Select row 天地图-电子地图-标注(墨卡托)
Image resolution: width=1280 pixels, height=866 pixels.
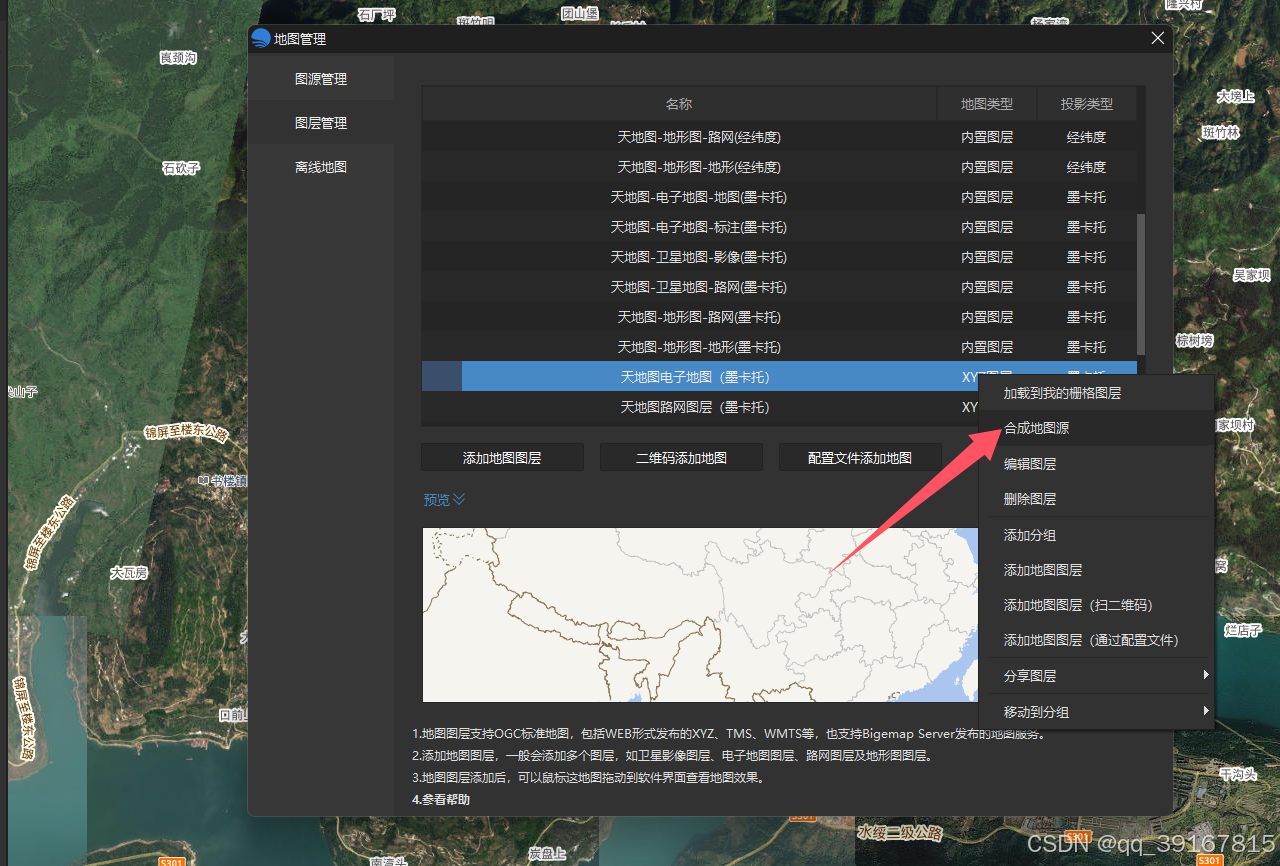[779, 227]
